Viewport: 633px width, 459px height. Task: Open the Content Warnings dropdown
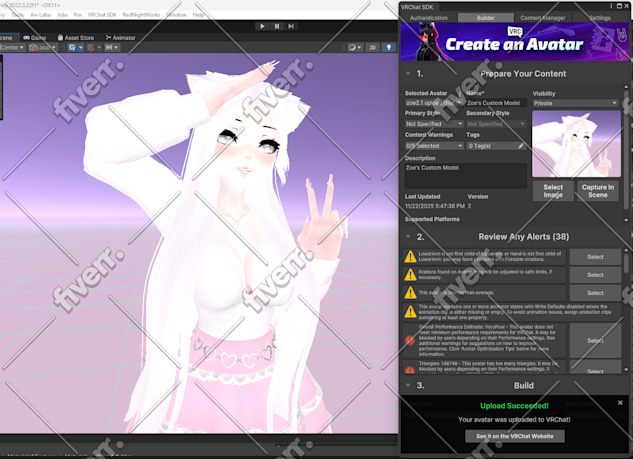tap(434, 146)
